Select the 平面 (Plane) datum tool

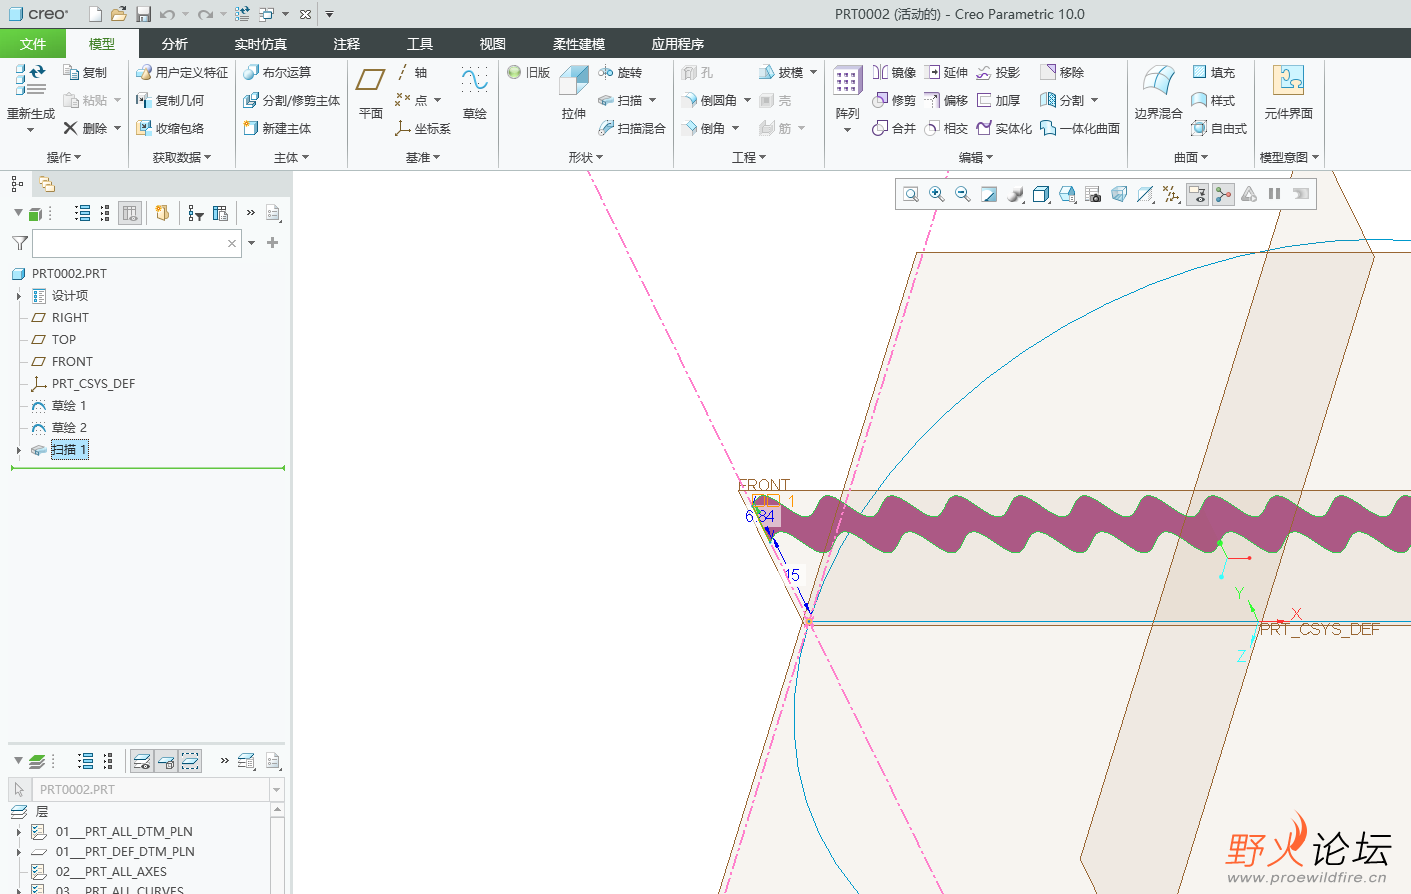pyautogui.click(x=371, y=91)
